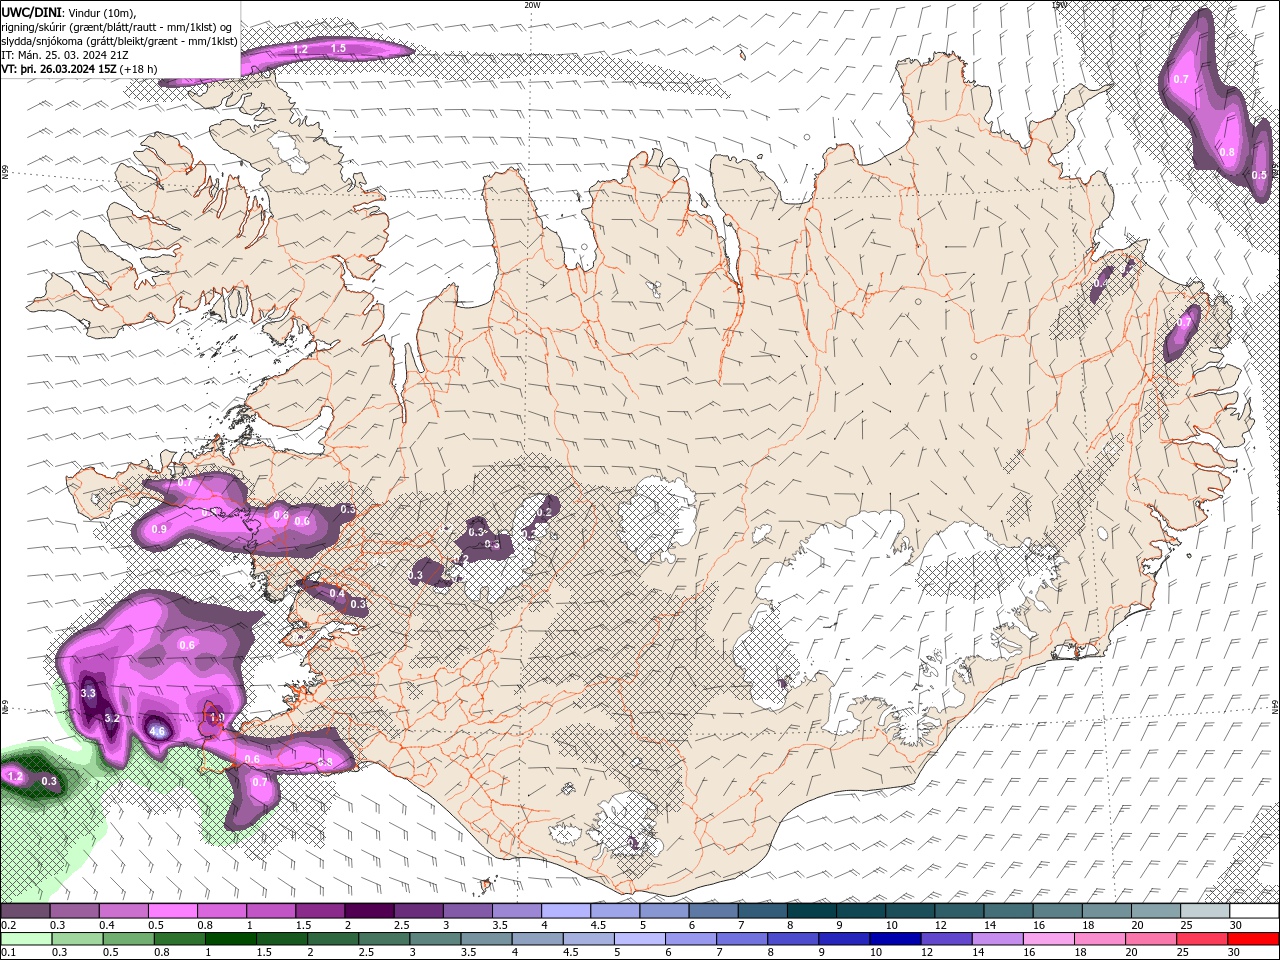Click the darkest green 1 to 1.5 rain swatch
This screenshot has height=960, width=1280.
point(231,939)
